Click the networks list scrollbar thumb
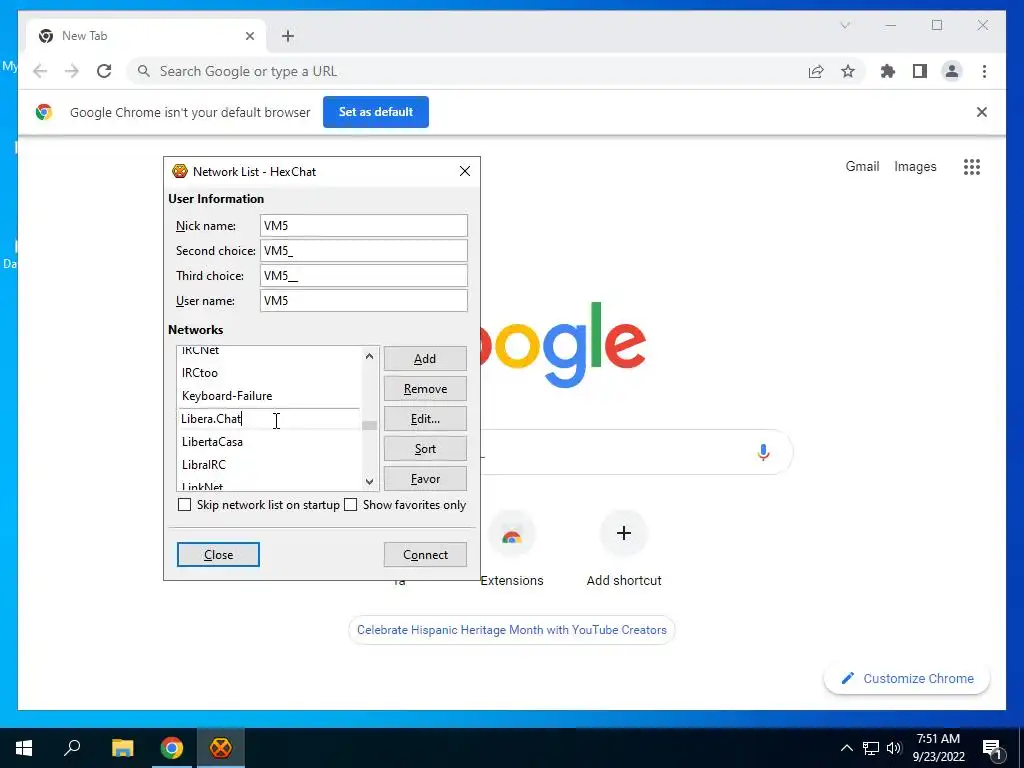 pos(370,425)
